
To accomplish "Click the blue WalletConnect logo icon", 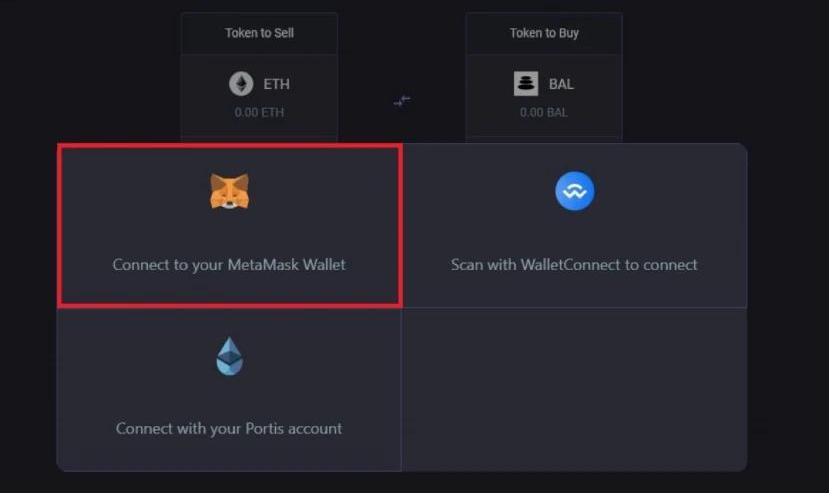I will tap(574, 191).
